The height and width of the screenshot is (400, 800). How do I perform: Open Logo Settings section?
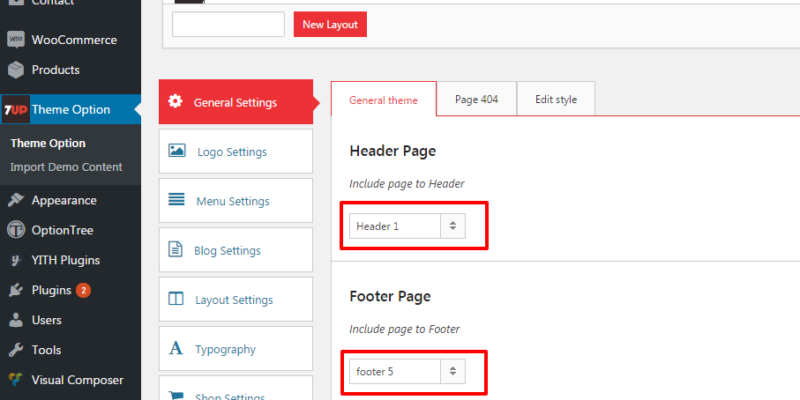(x=236, y=152)
